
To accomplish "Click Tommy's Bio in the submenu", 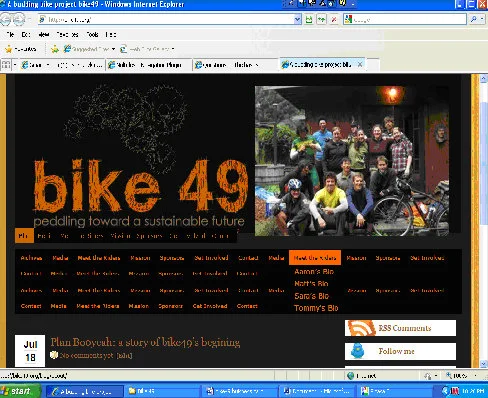I will tap(316, 308).
